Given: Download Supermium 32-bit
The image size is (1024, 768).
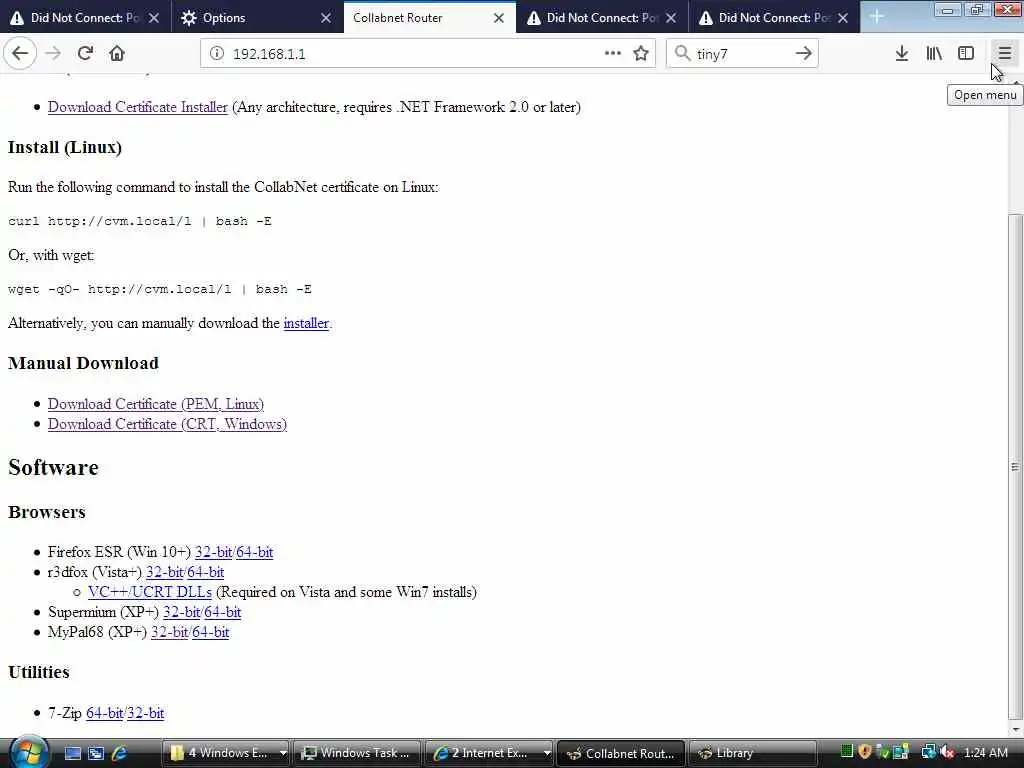Looking at the screenshot, I should pos(182,613).
